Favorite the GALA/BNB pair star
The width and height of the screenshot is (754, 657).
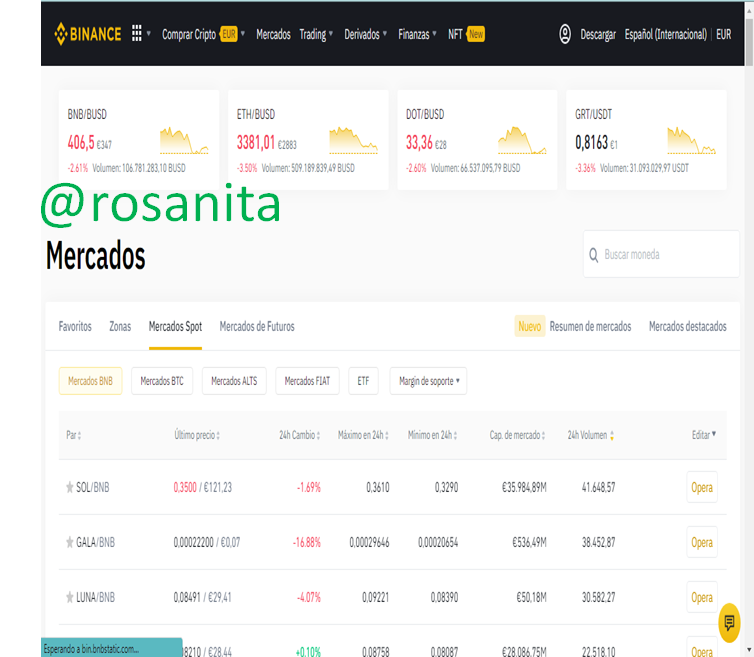click(x=70, y=543)
